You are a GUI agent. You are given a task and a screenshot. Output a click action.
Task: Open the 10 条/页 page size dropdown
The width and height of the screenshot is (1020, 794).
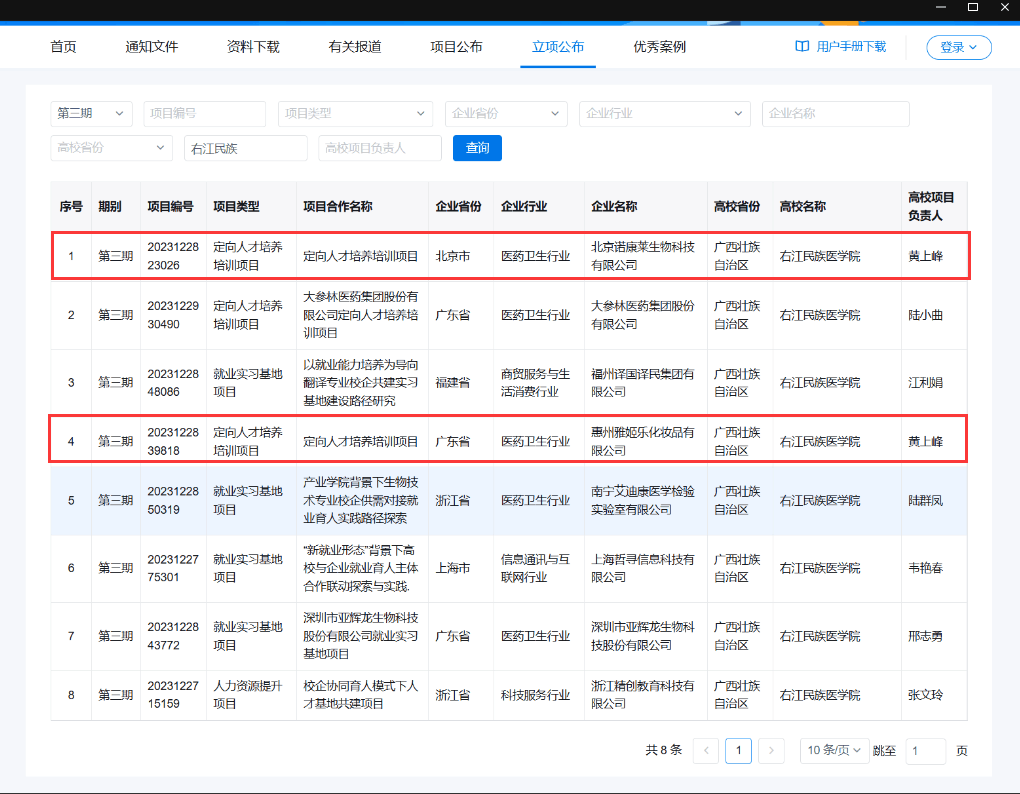pyautogui.click(x=835, y=750)
